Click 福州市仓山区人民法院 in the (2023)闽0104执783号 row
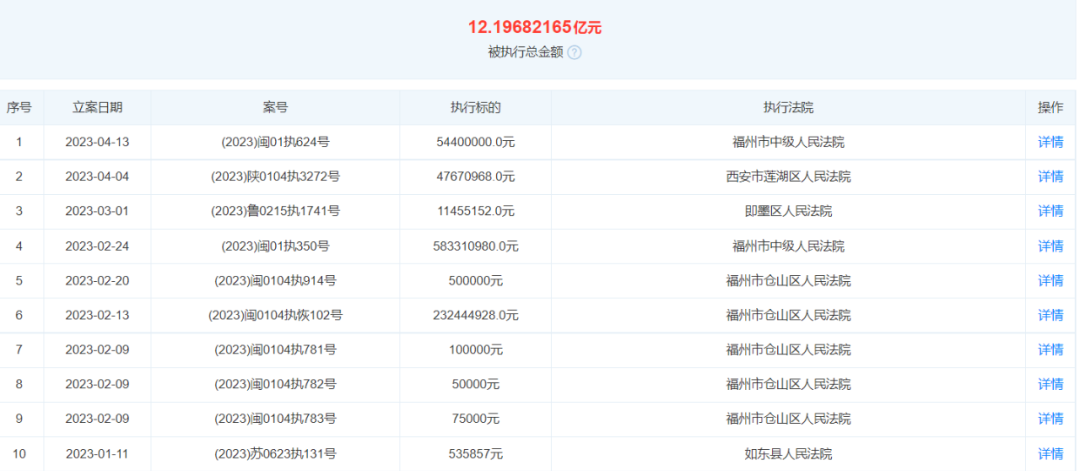This screenshot has width=1080, height=471. tap(788, 419)
